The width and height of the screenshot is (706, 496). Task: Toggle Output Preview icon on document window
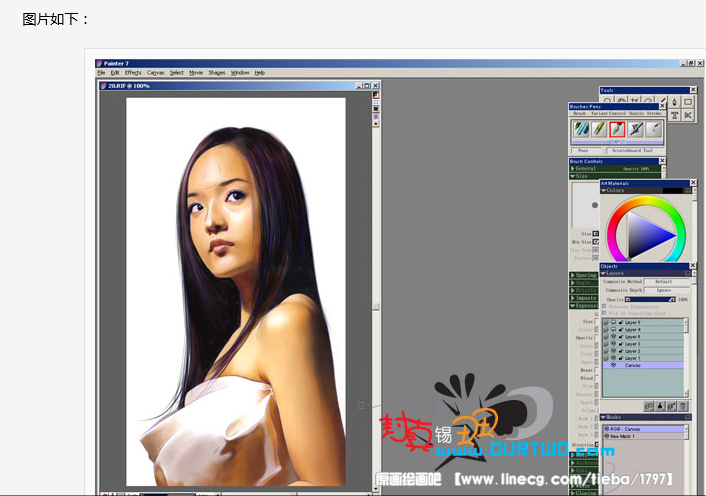click(x=376, y=109)
